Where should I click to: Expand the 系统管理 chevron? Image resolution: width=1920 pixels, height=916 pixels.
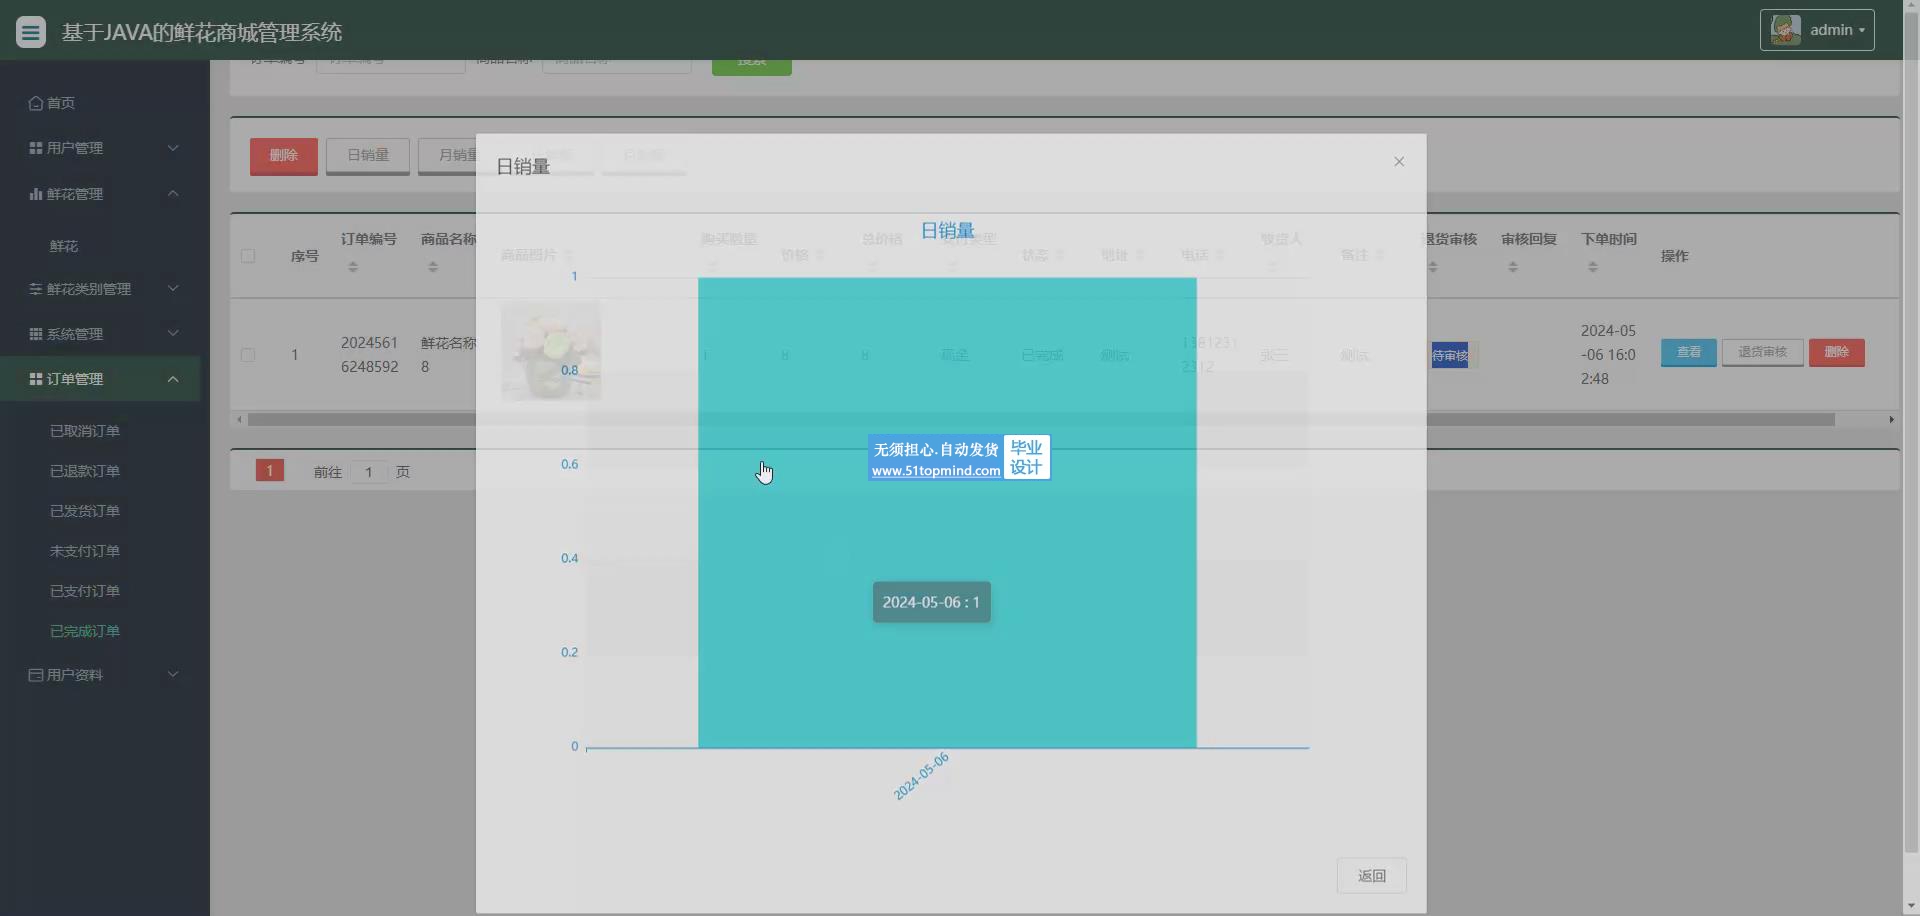click(173, 333)
